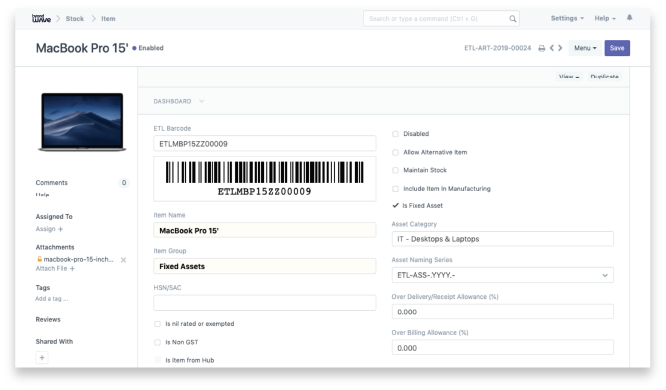Open Asset Naming Series dropdown
The width and height of the screenshot is (666, 390).
tap(502, 275)
